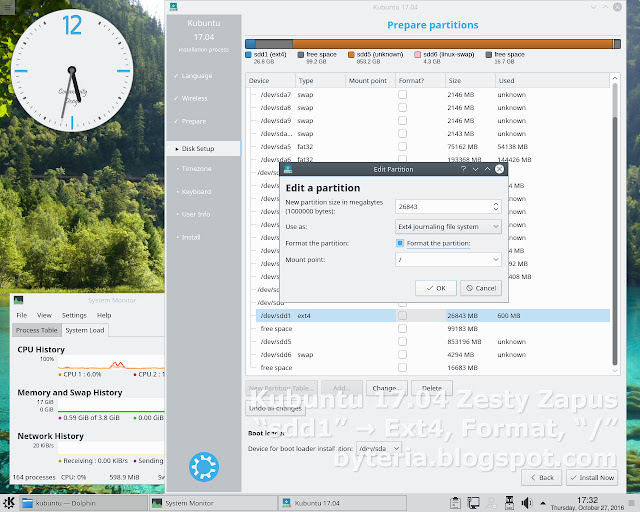Sort partition table by Size column header

[470, 80]
